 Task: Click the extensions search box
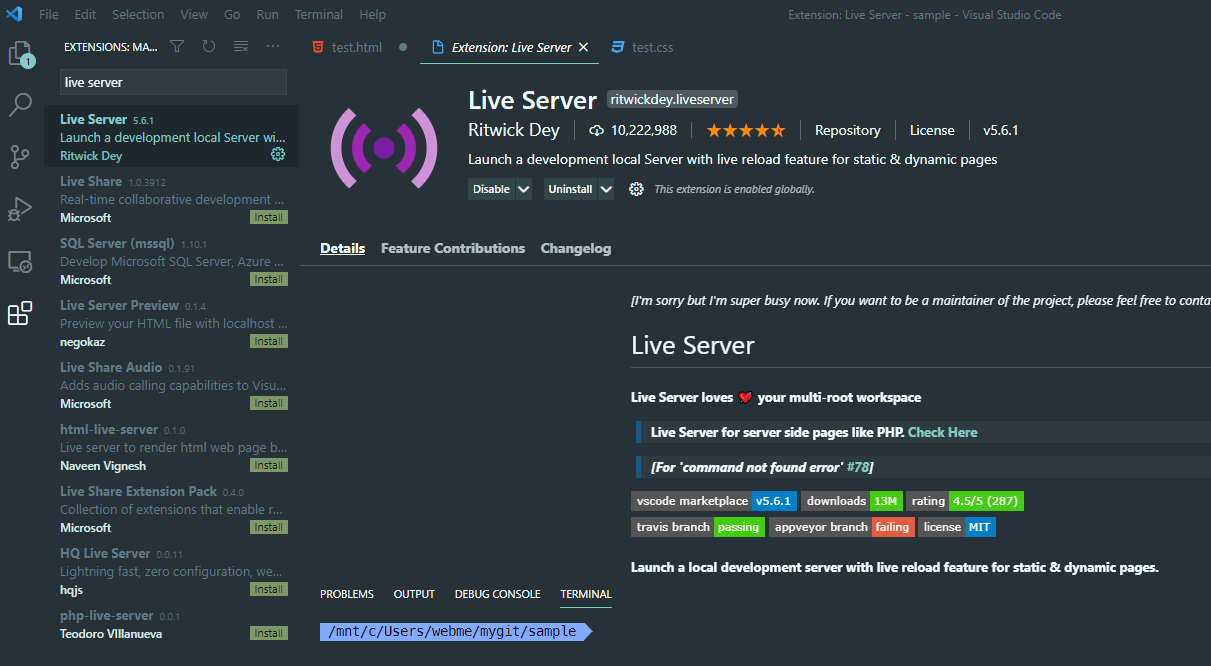point(174,82)
